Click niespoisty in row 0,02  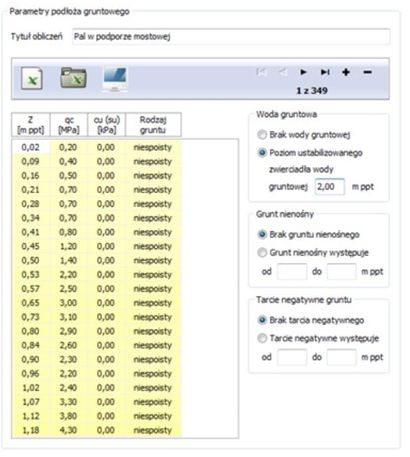click(153, 147)
